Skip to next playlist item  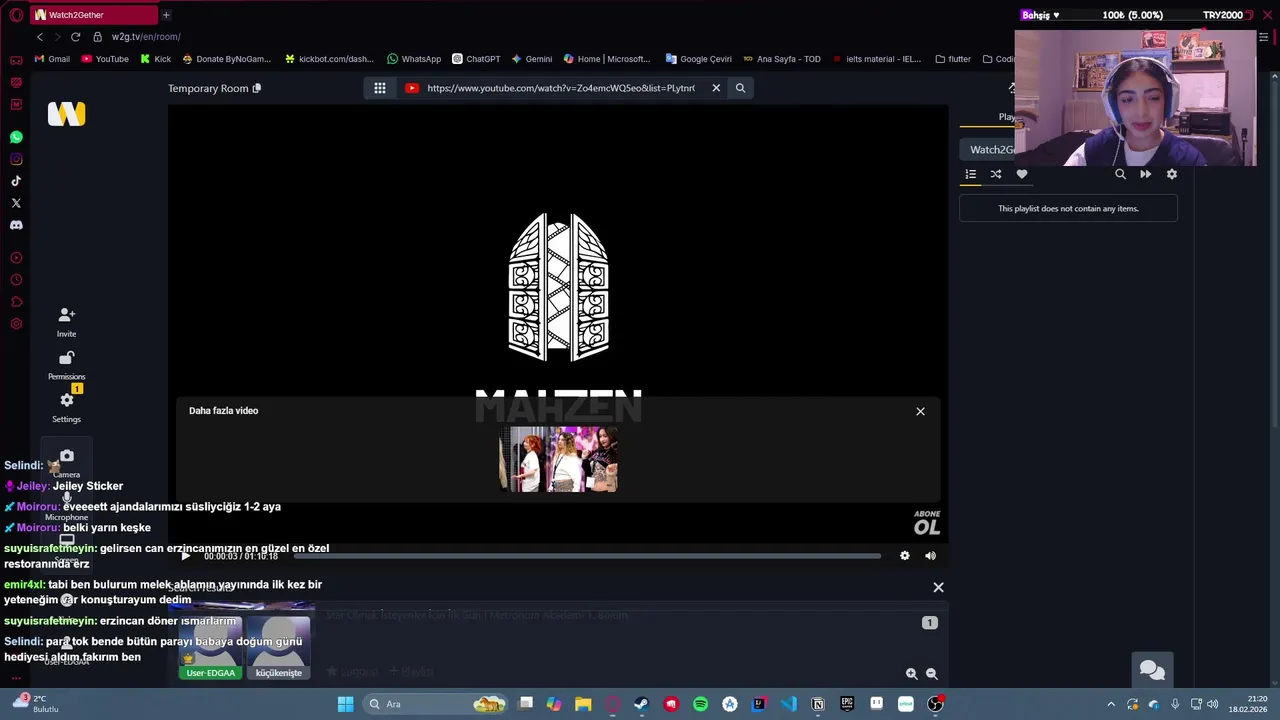tap(1146, 174)
